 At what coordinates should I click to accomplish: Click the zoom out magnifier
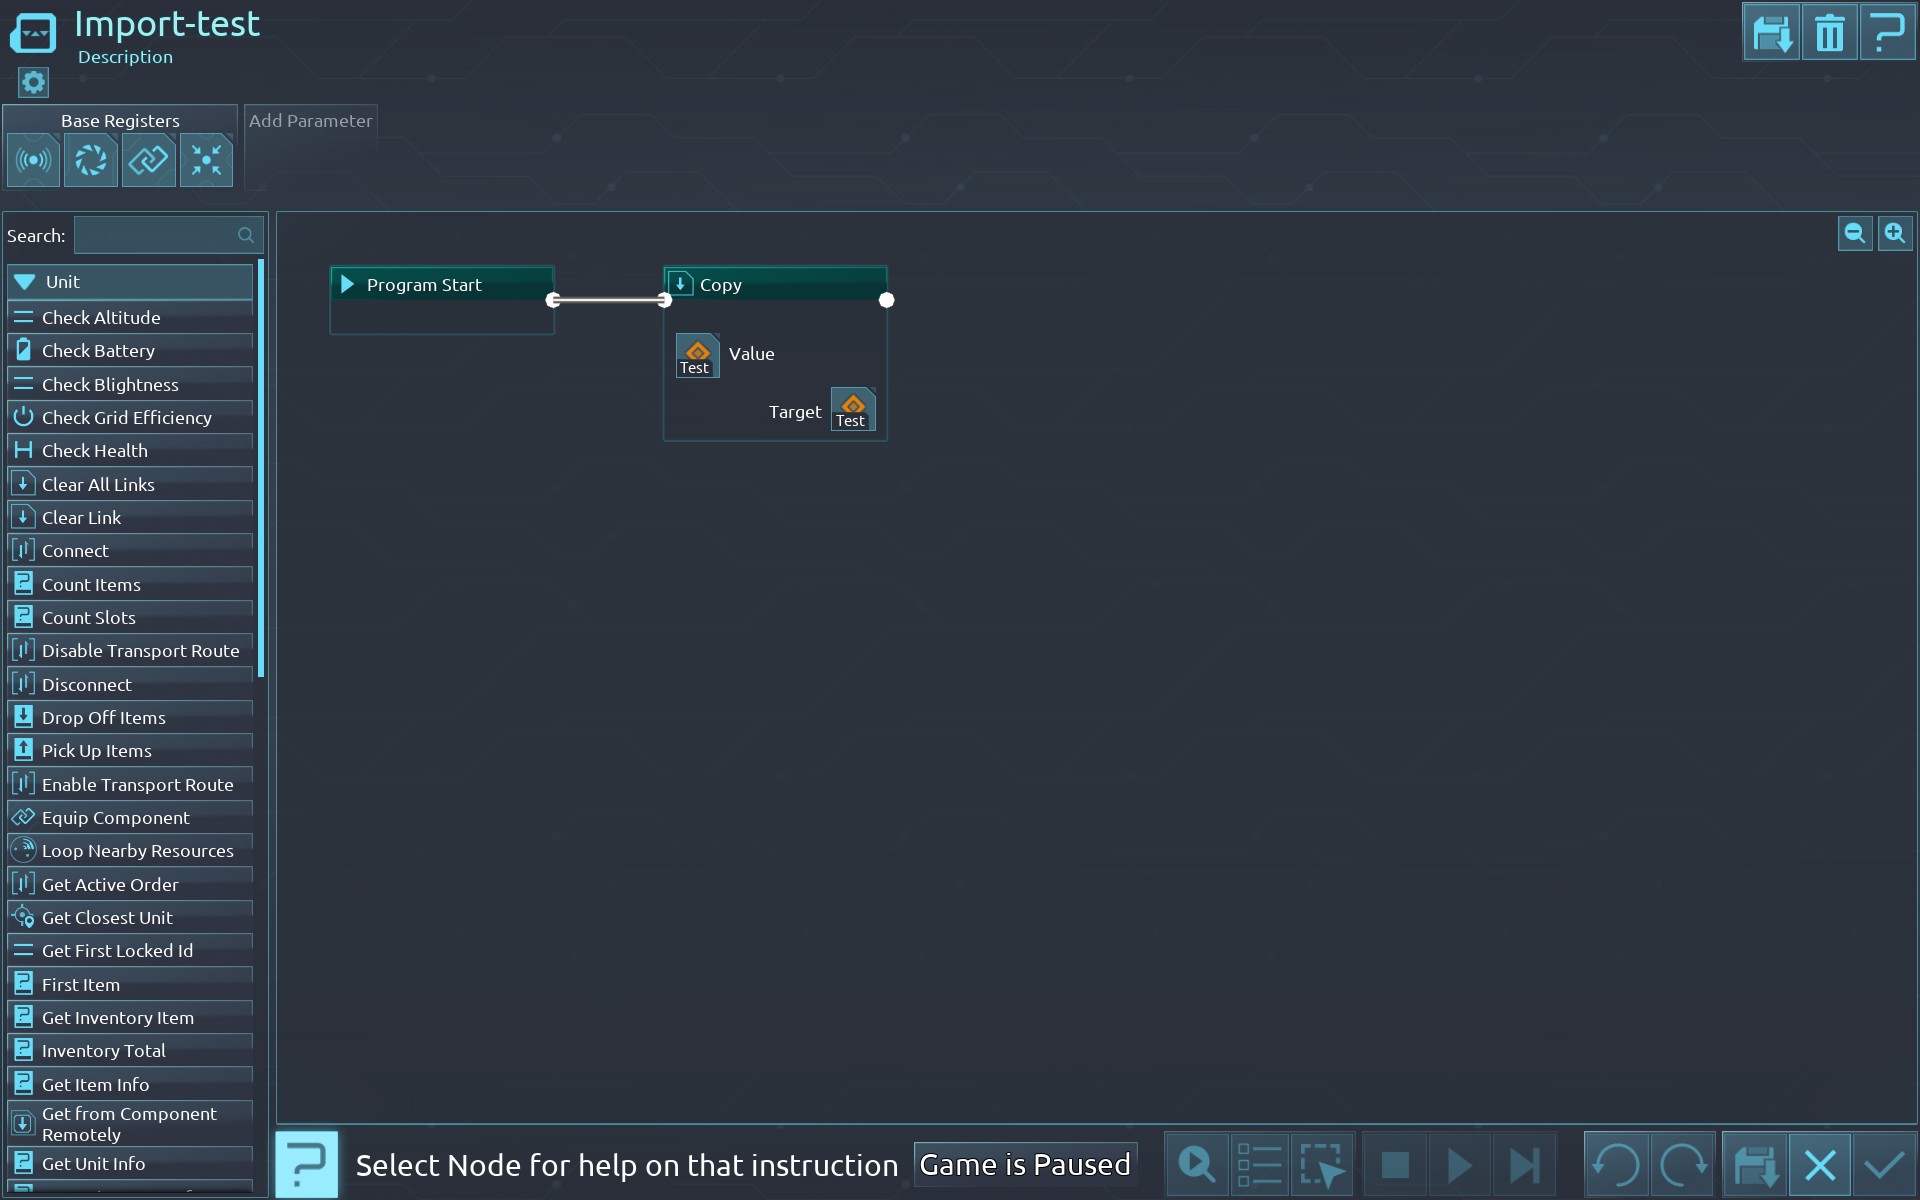click(x=1855, y=234)
